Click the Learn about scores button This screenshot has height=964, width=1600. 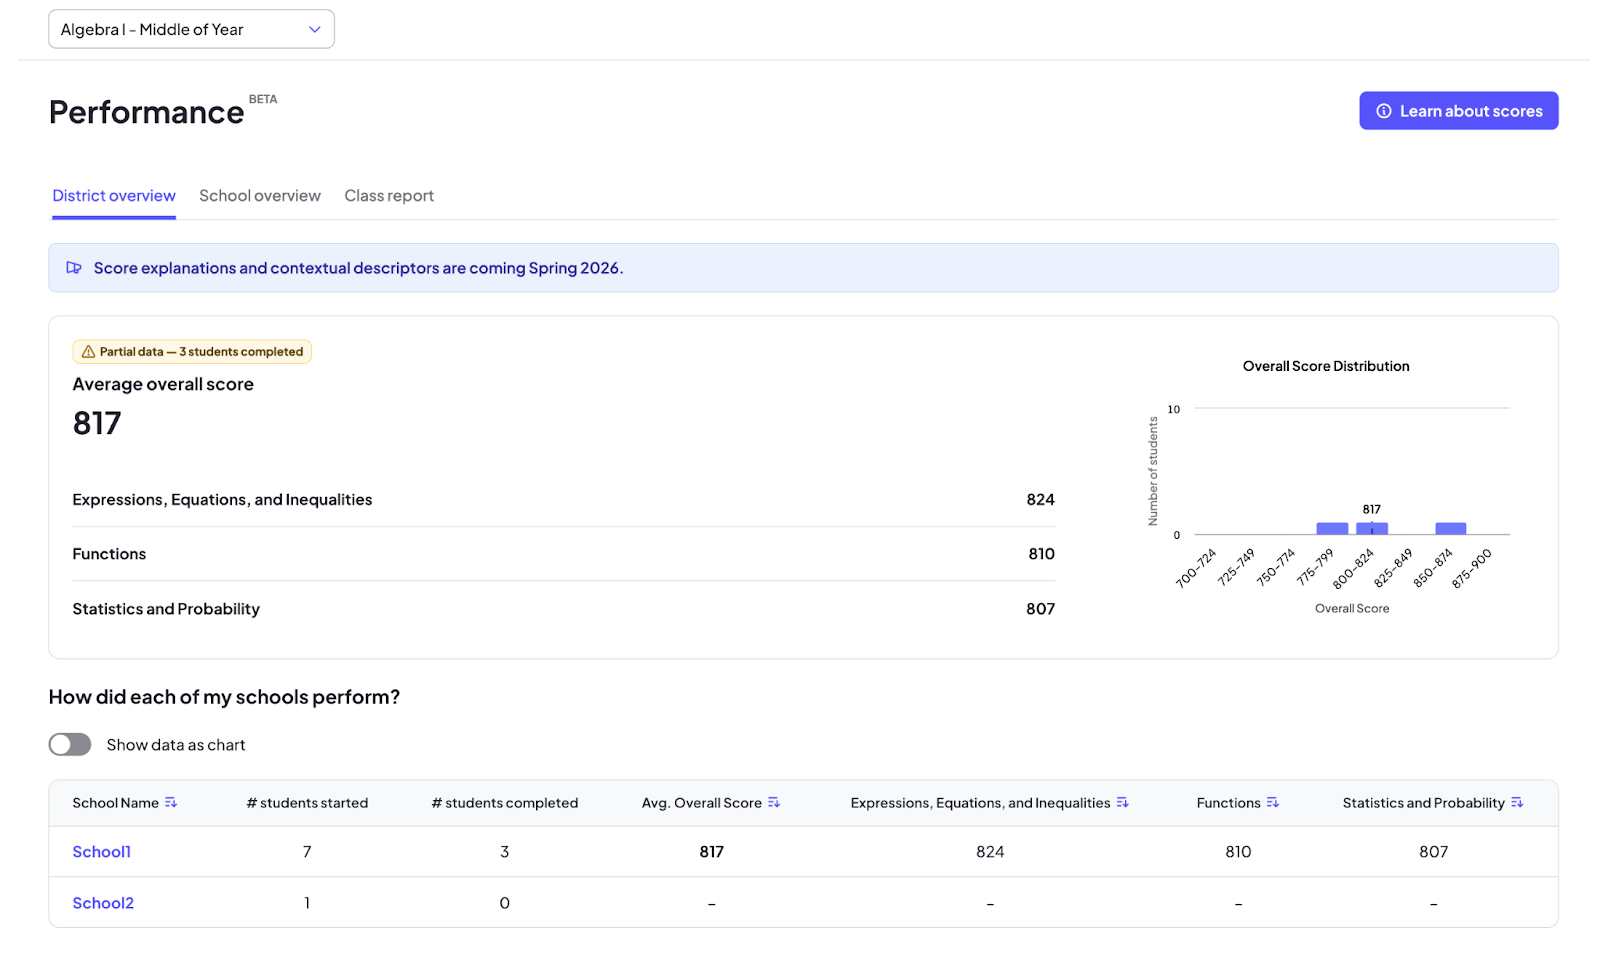pos(1458,111)
